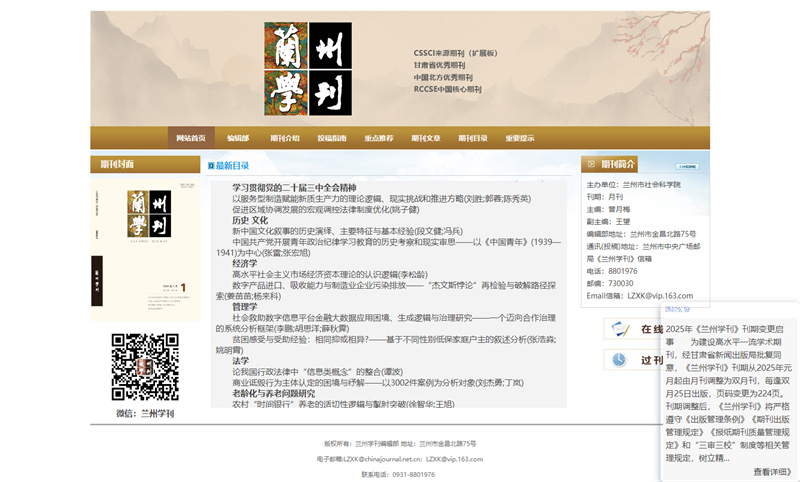
Task: Open the 重点推荐 navigation item
Action: [x=379, y=138]
